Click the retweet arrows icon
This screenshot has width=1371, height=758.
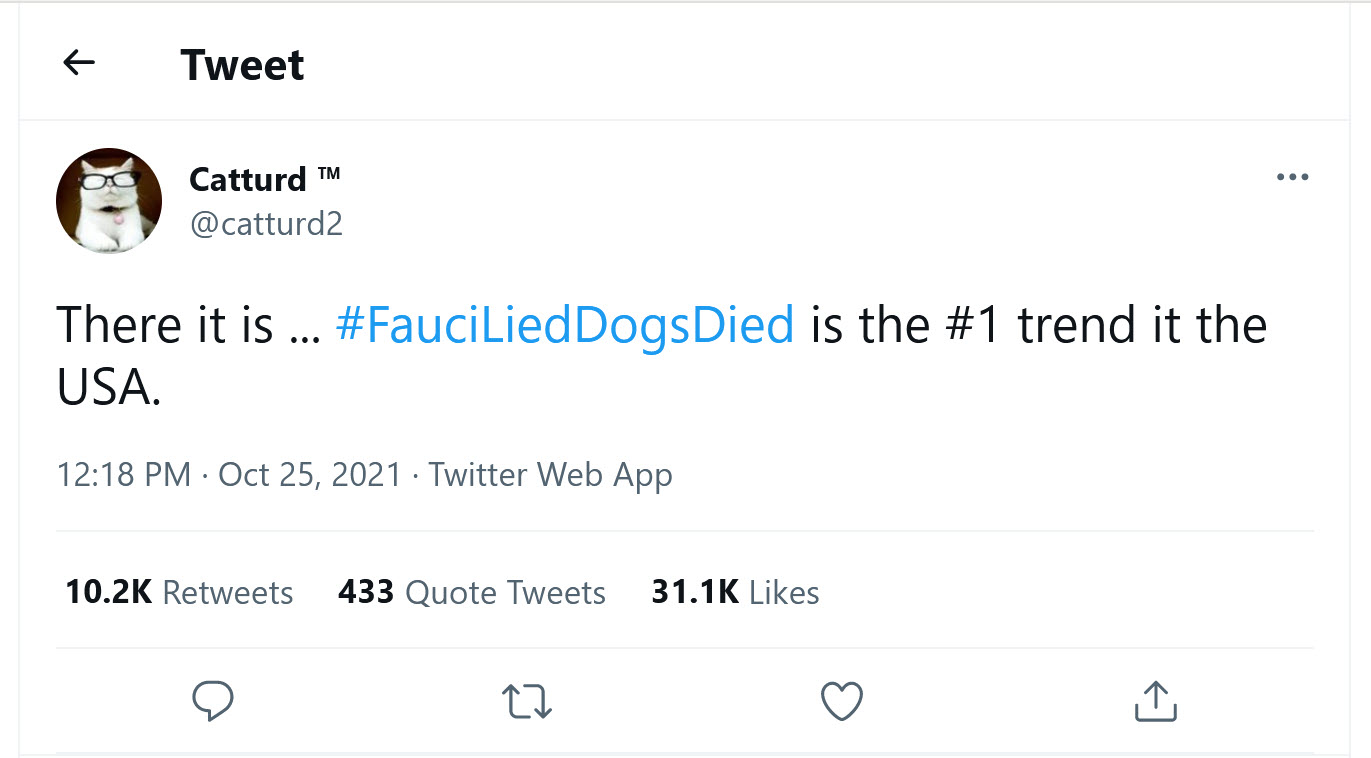[527, 701]
